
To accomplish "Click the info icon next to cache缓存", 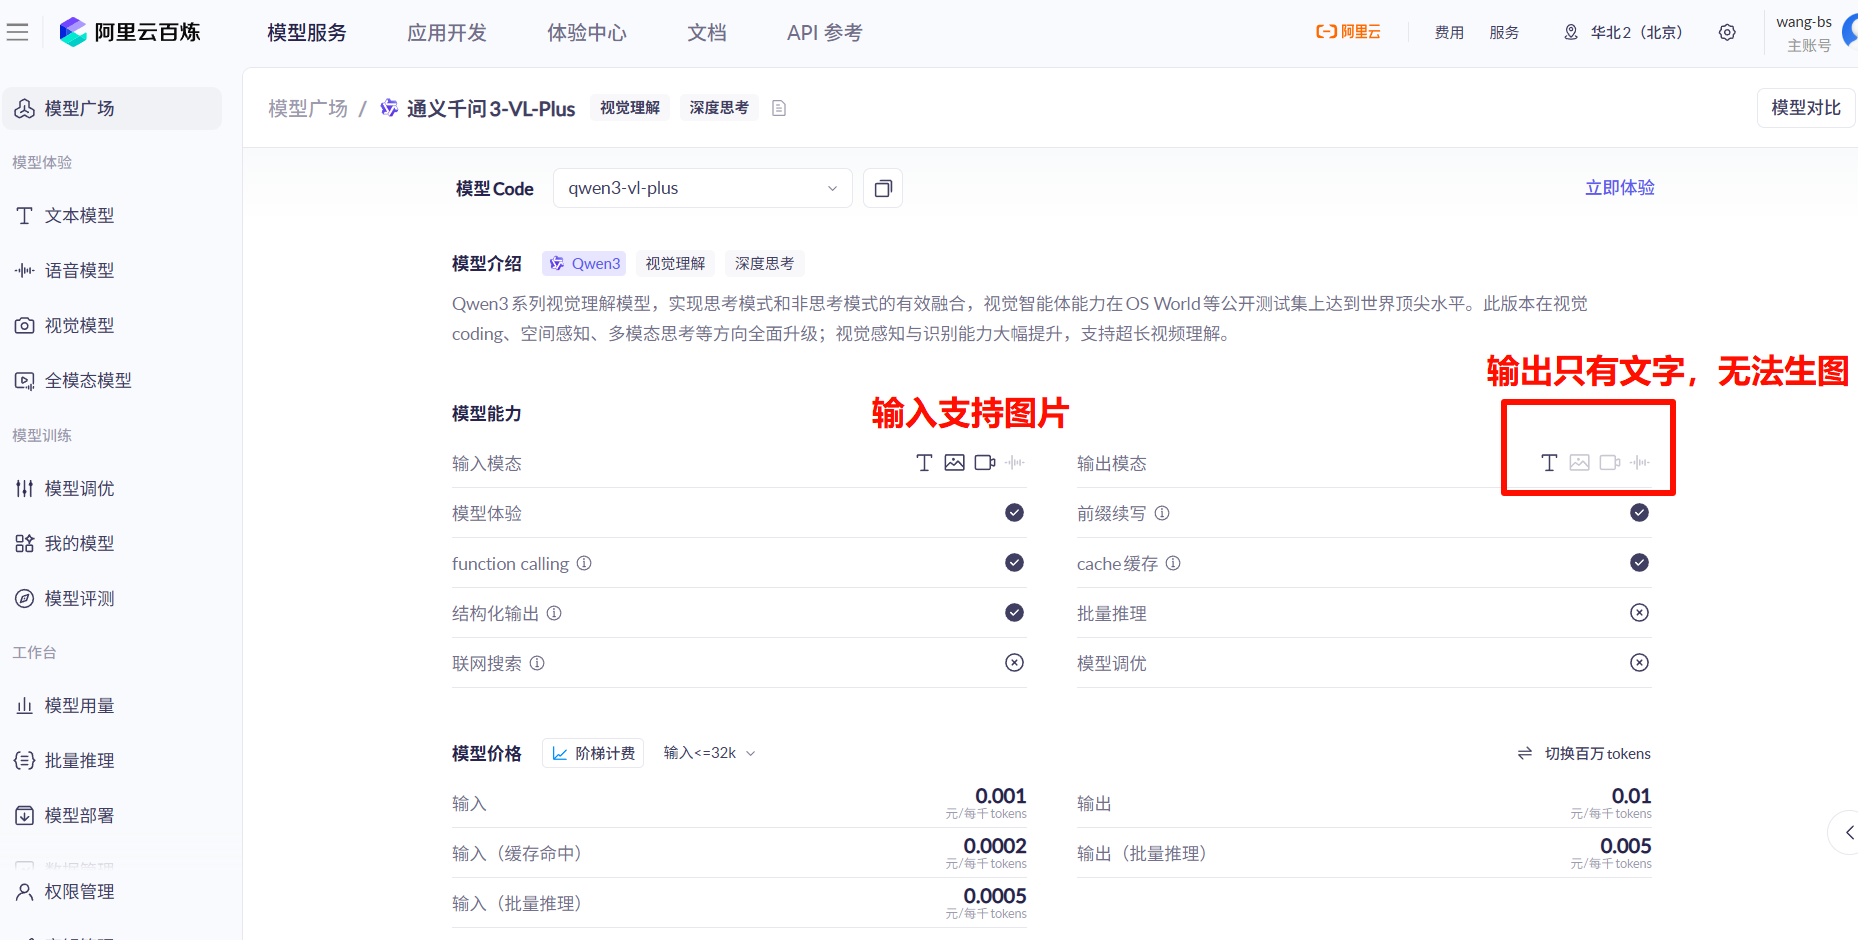I will pos(1173,564).
